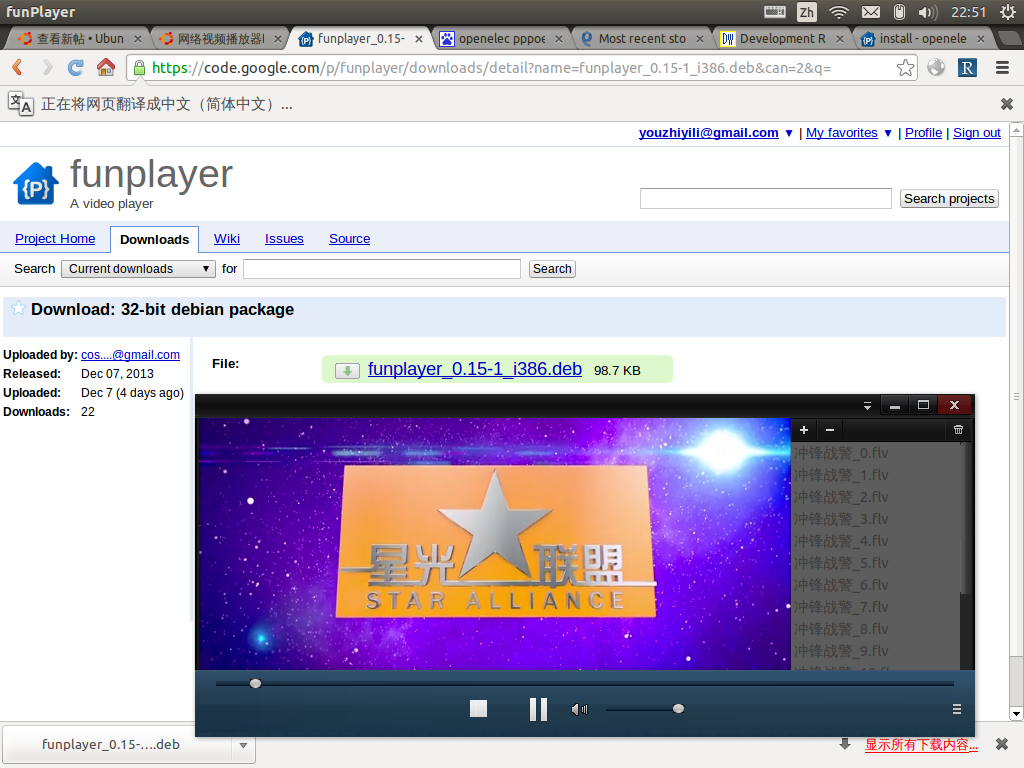
Task: Switch to the openelec pppoe tab
Action: click(502, 39)
